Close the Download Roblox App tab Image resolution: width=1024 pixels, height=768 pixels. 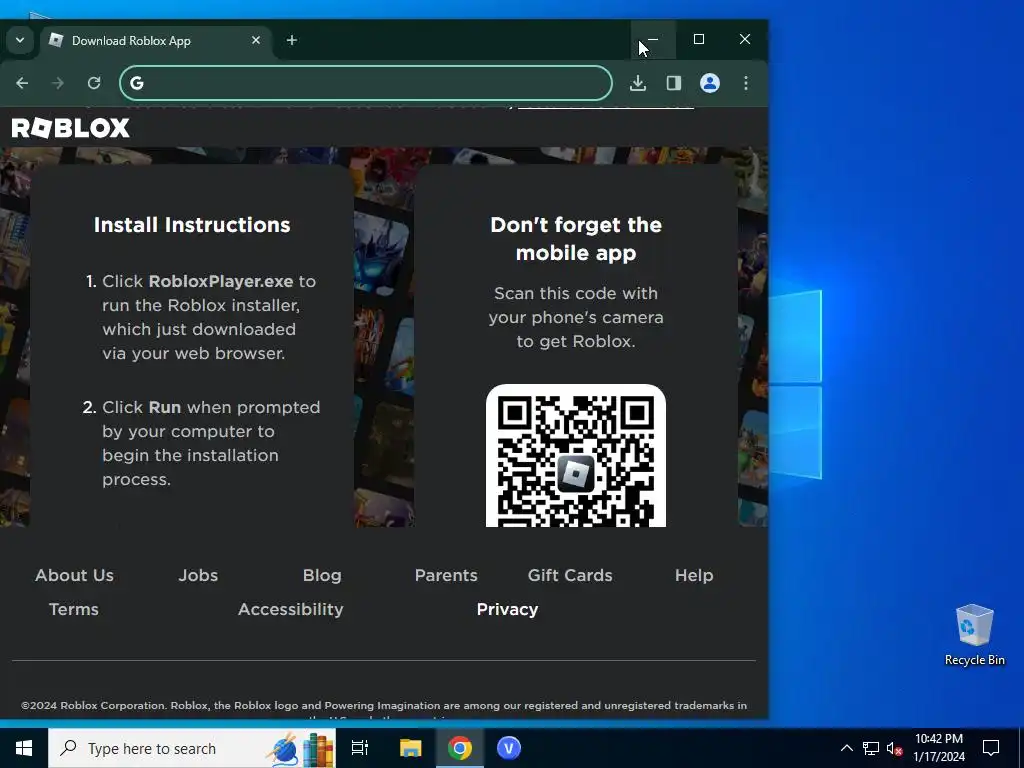(256, 40)
